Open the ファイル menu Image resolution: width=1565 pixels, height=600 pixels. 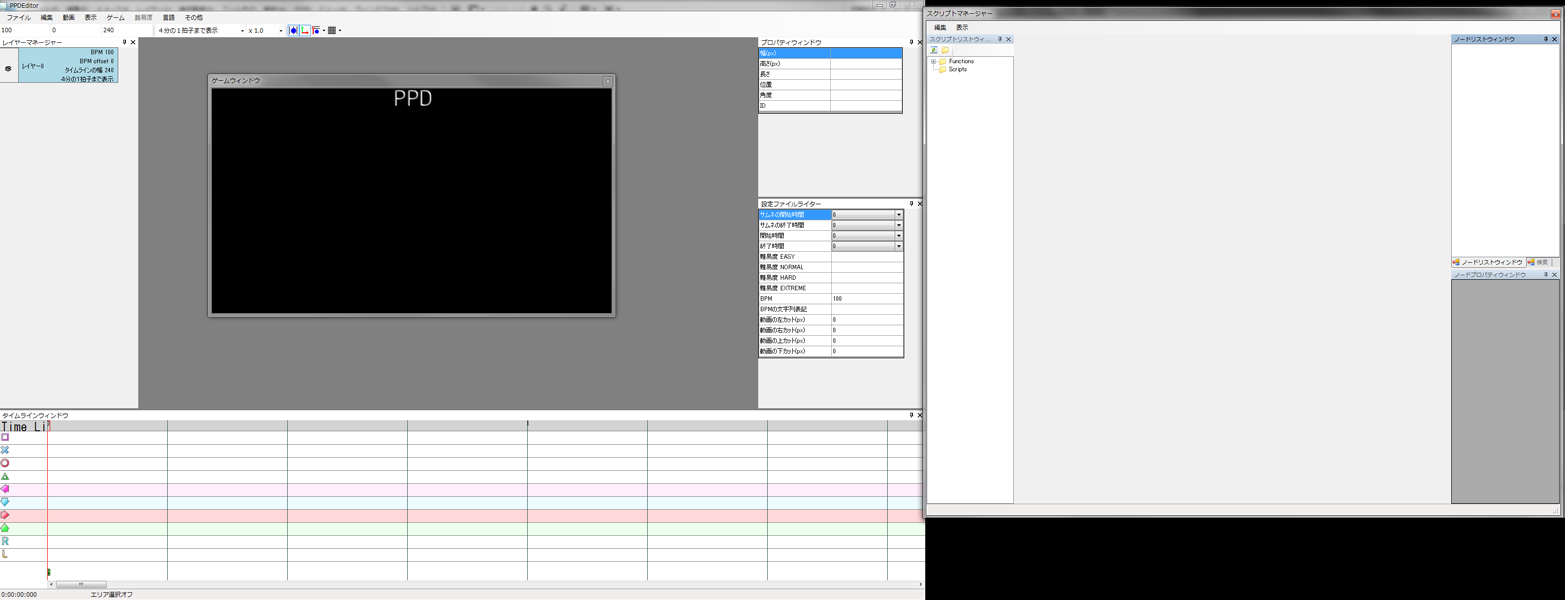pyautogui.click(x=18, y=18)
